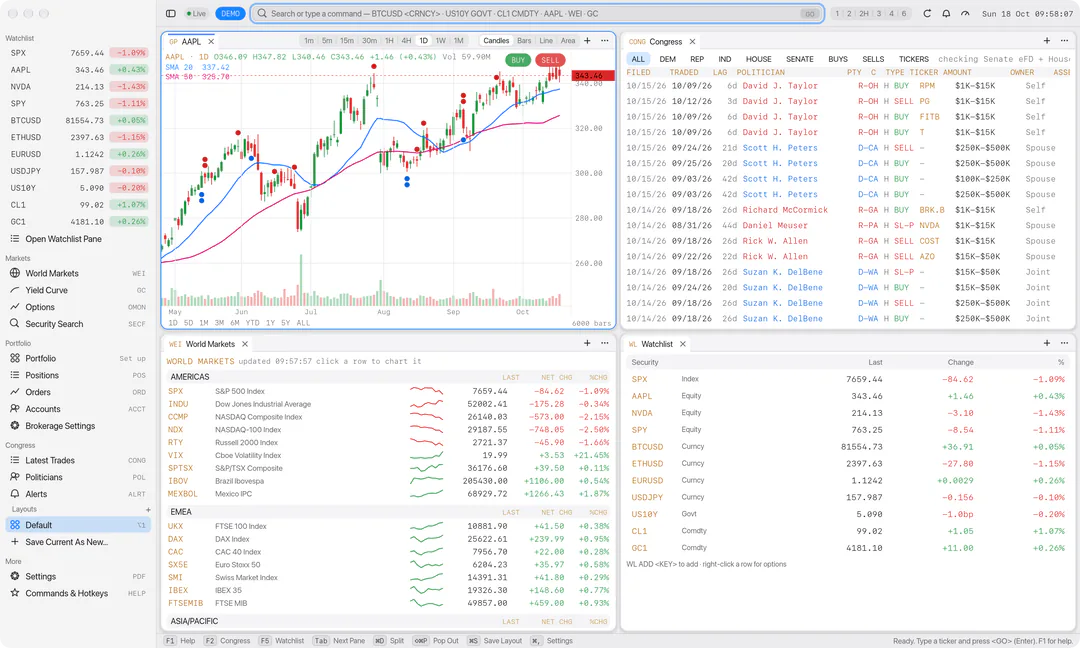Screen dimensions: 1080x648
Task: Toggle the DEMO mode badge
Action: [230, 13]
